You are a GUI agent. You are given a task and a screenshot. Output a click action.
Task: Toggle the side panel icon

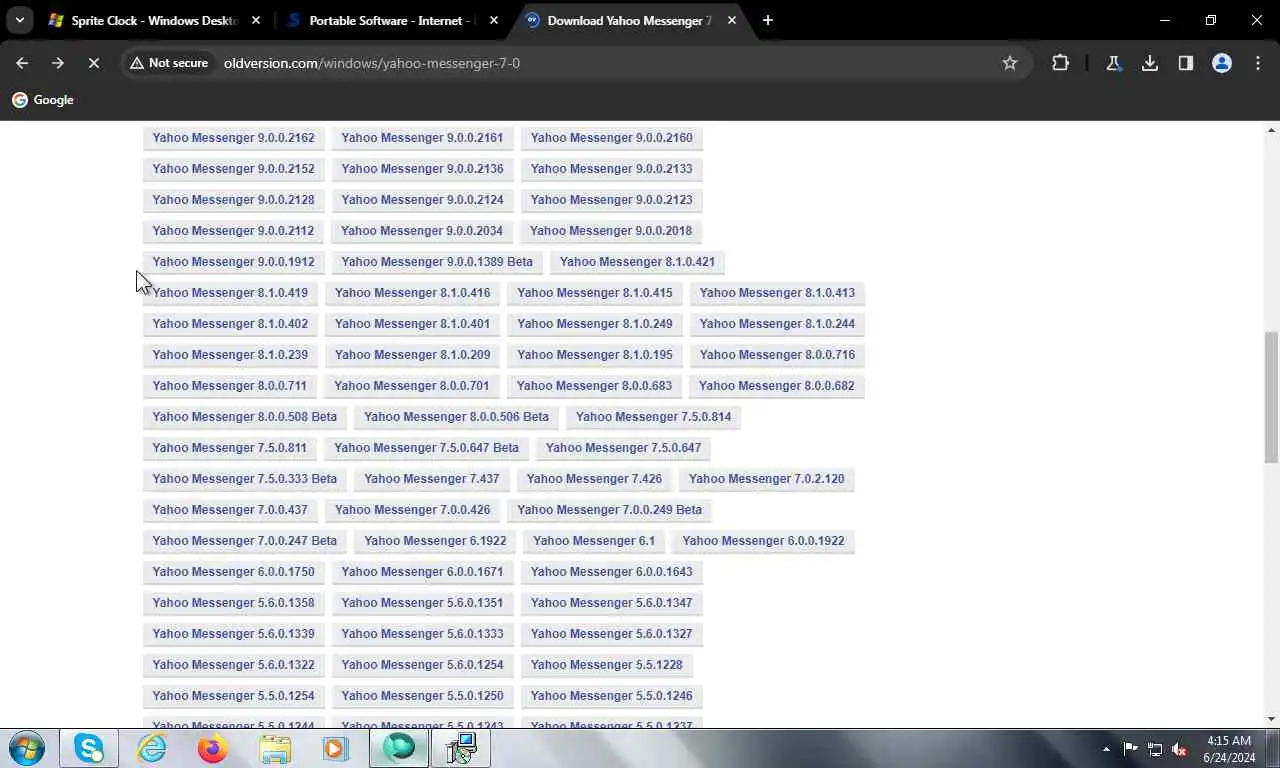[x=1186, y=63]
